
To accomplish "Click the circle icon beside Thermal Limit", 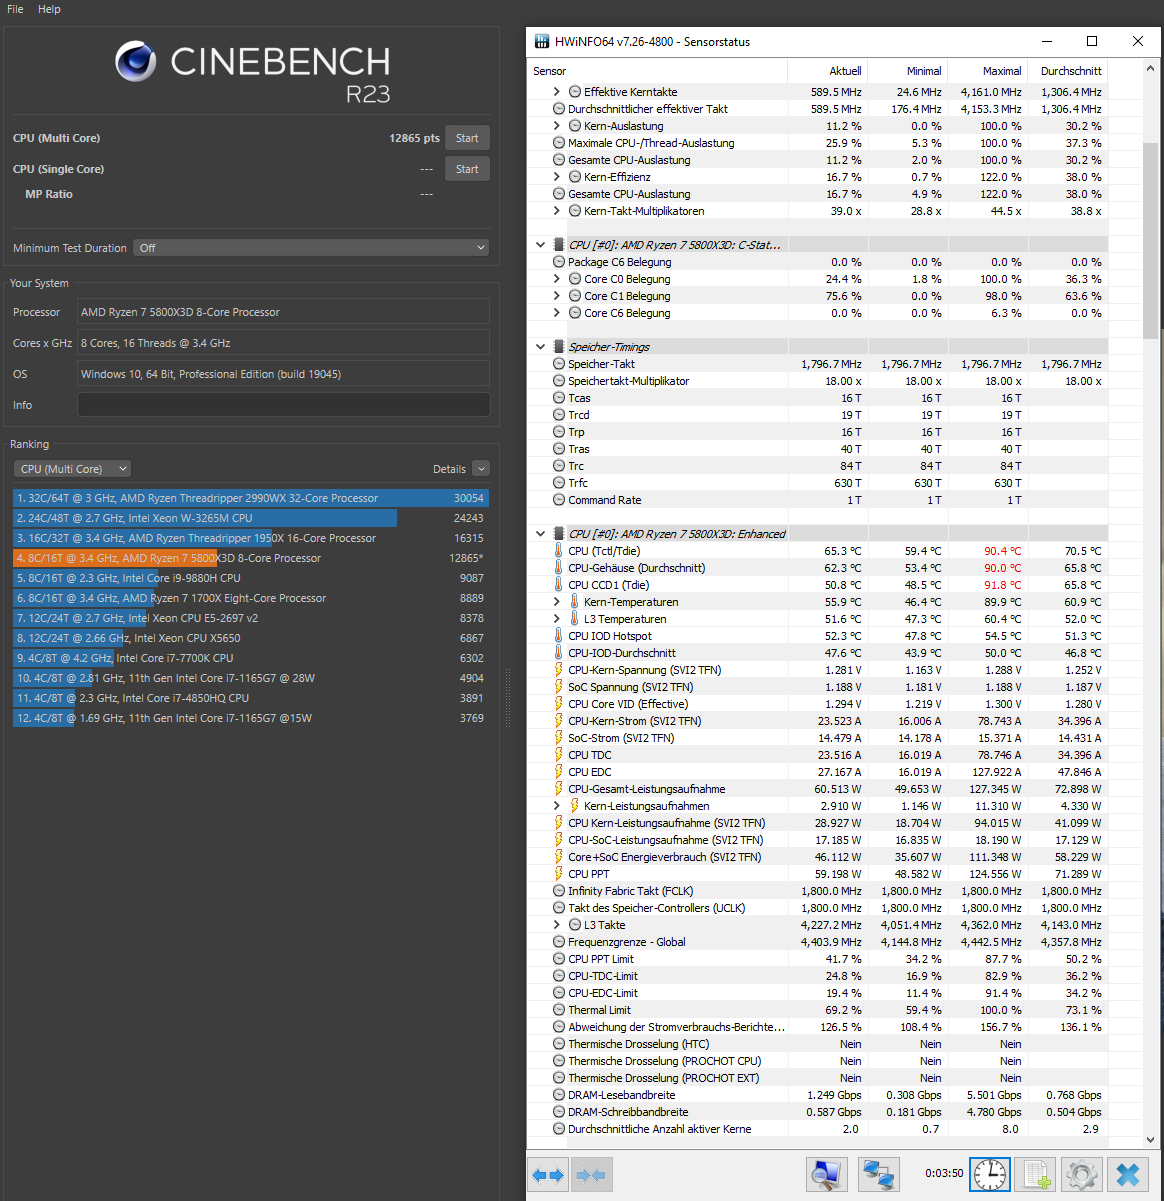I will click(559, 1010).
